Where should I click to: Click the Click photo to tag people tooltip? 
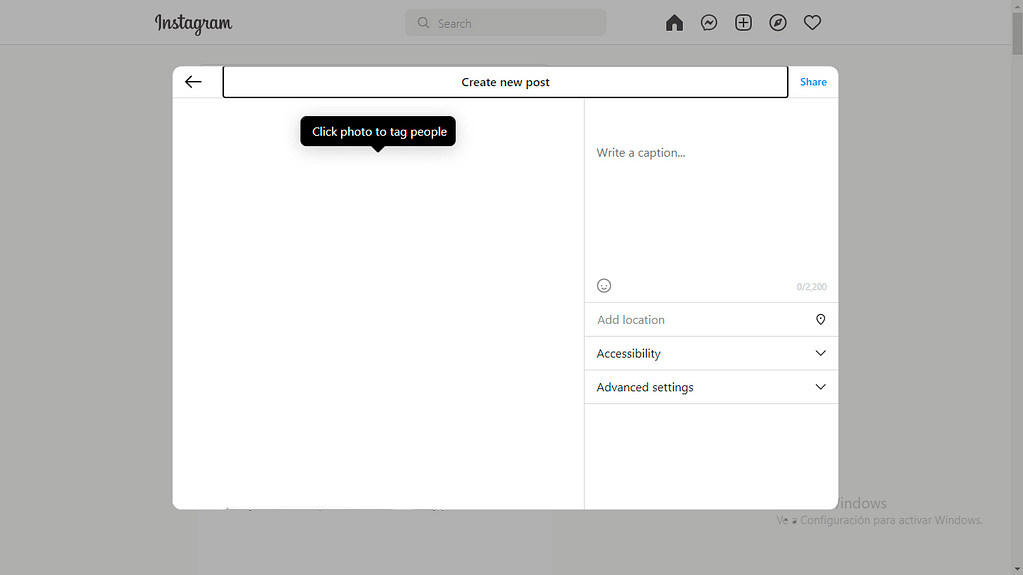tap(378, 132)
